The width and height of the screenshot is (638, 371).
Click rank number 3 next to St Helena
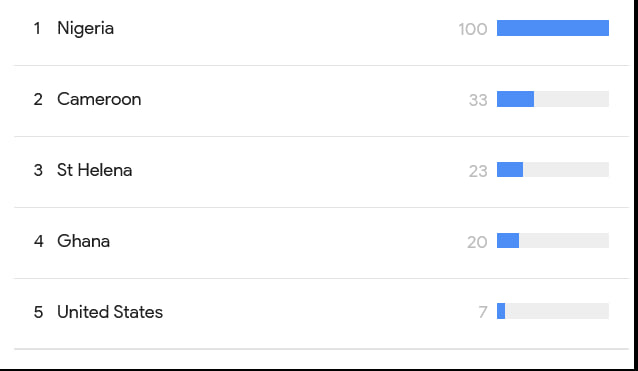click(x=38, y=170)
